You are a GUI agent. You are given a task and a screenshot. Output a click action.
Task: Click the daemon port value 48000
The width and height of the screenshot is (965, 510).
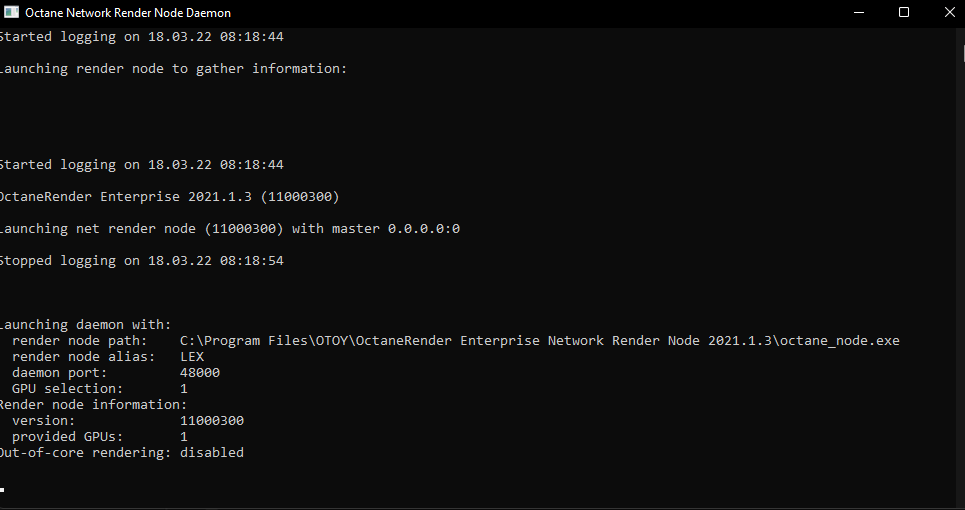tap(200, 373)
